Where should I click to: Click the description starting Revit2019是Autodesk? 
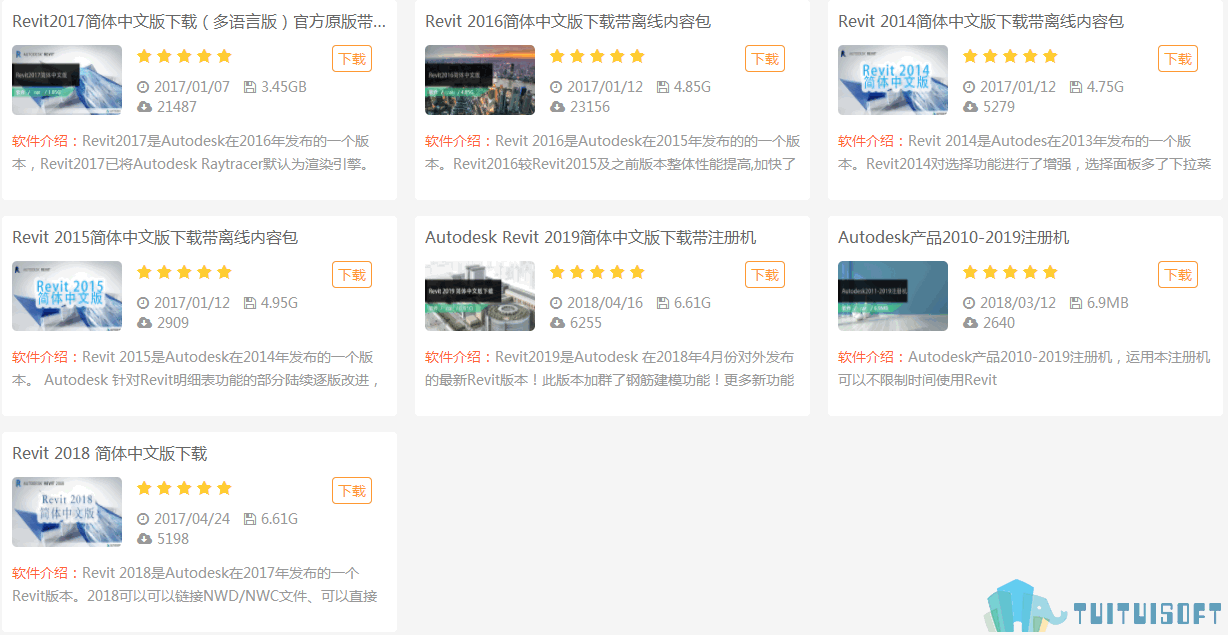[x=610, y=368]
